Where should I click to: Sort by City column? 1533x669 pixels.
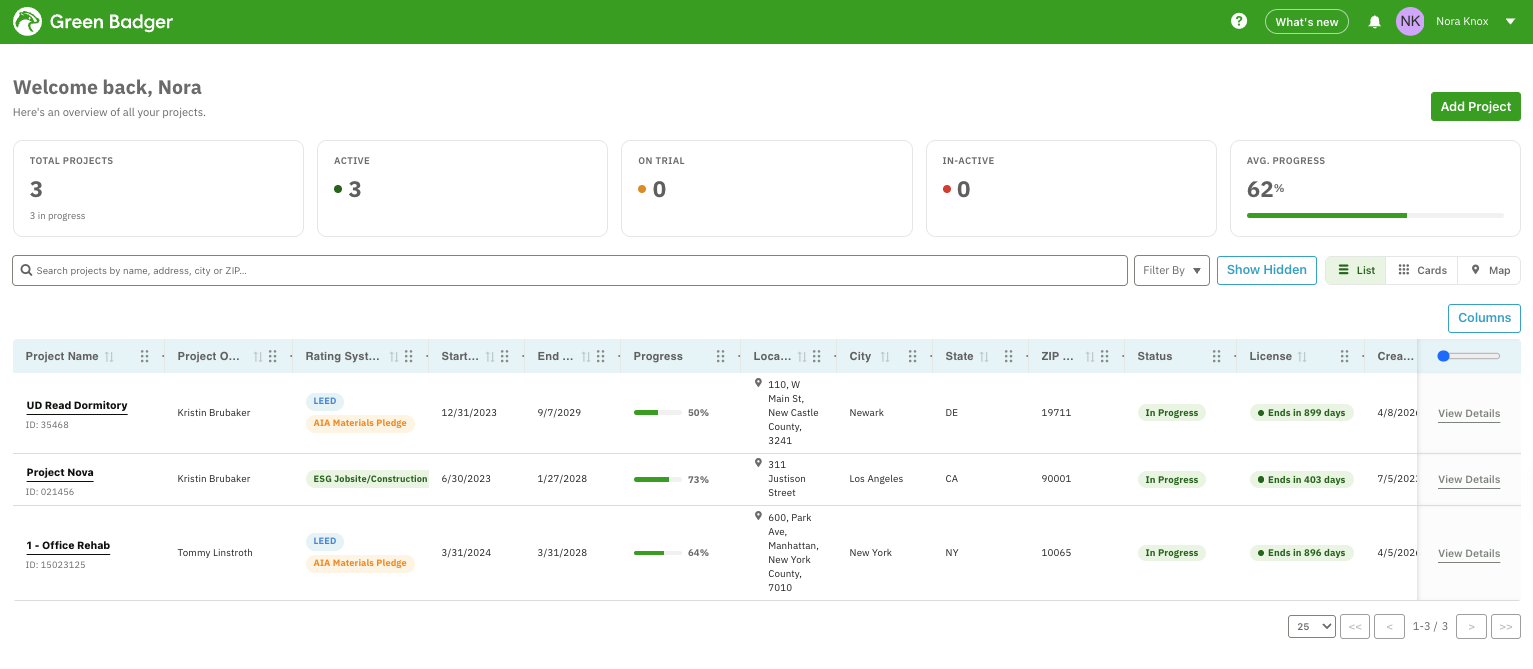pos(884,356)
